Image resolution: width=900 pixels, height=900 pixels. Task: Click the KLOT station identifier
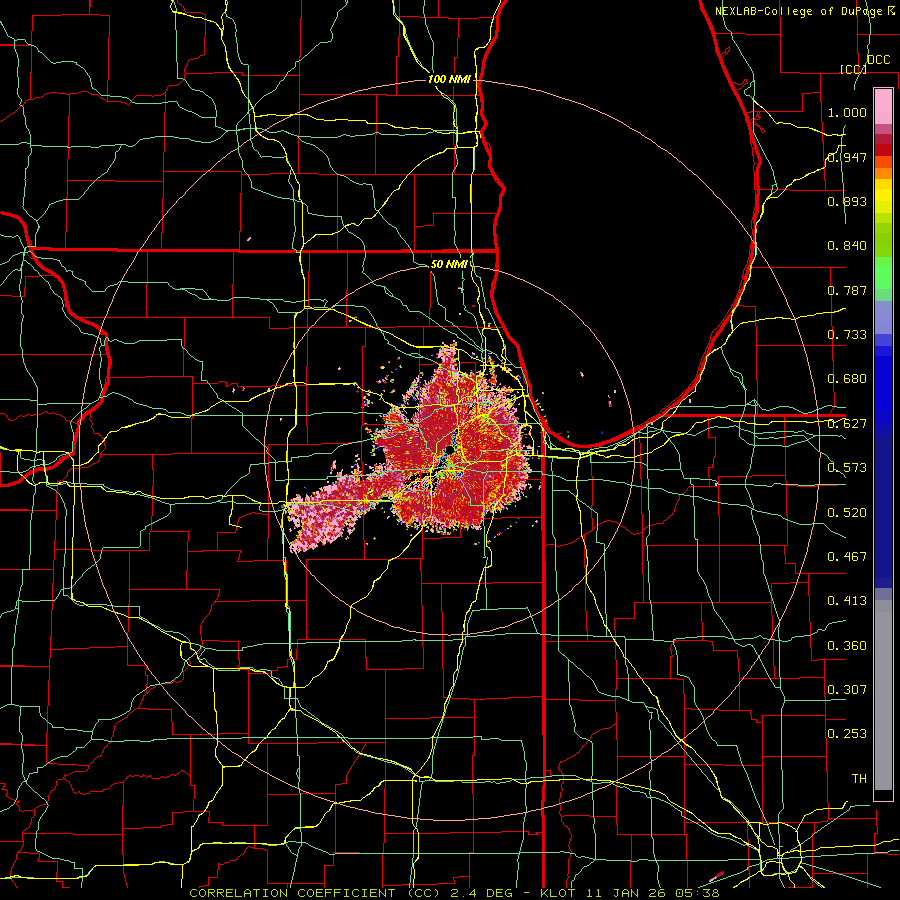[558, 893]
